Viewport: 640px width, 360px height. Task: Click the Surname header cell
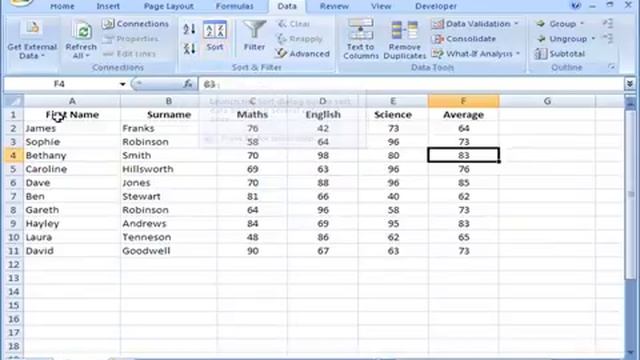click(x=169, y=115)
